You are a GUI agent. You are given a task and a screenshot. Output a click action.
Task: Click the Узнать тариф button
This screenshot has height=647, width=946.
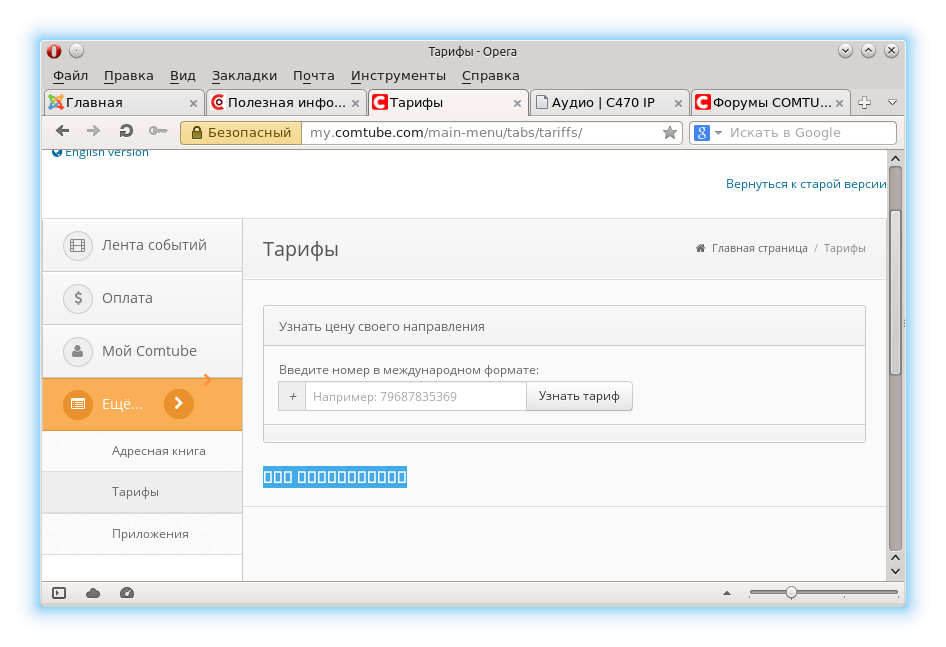(579, 396)
